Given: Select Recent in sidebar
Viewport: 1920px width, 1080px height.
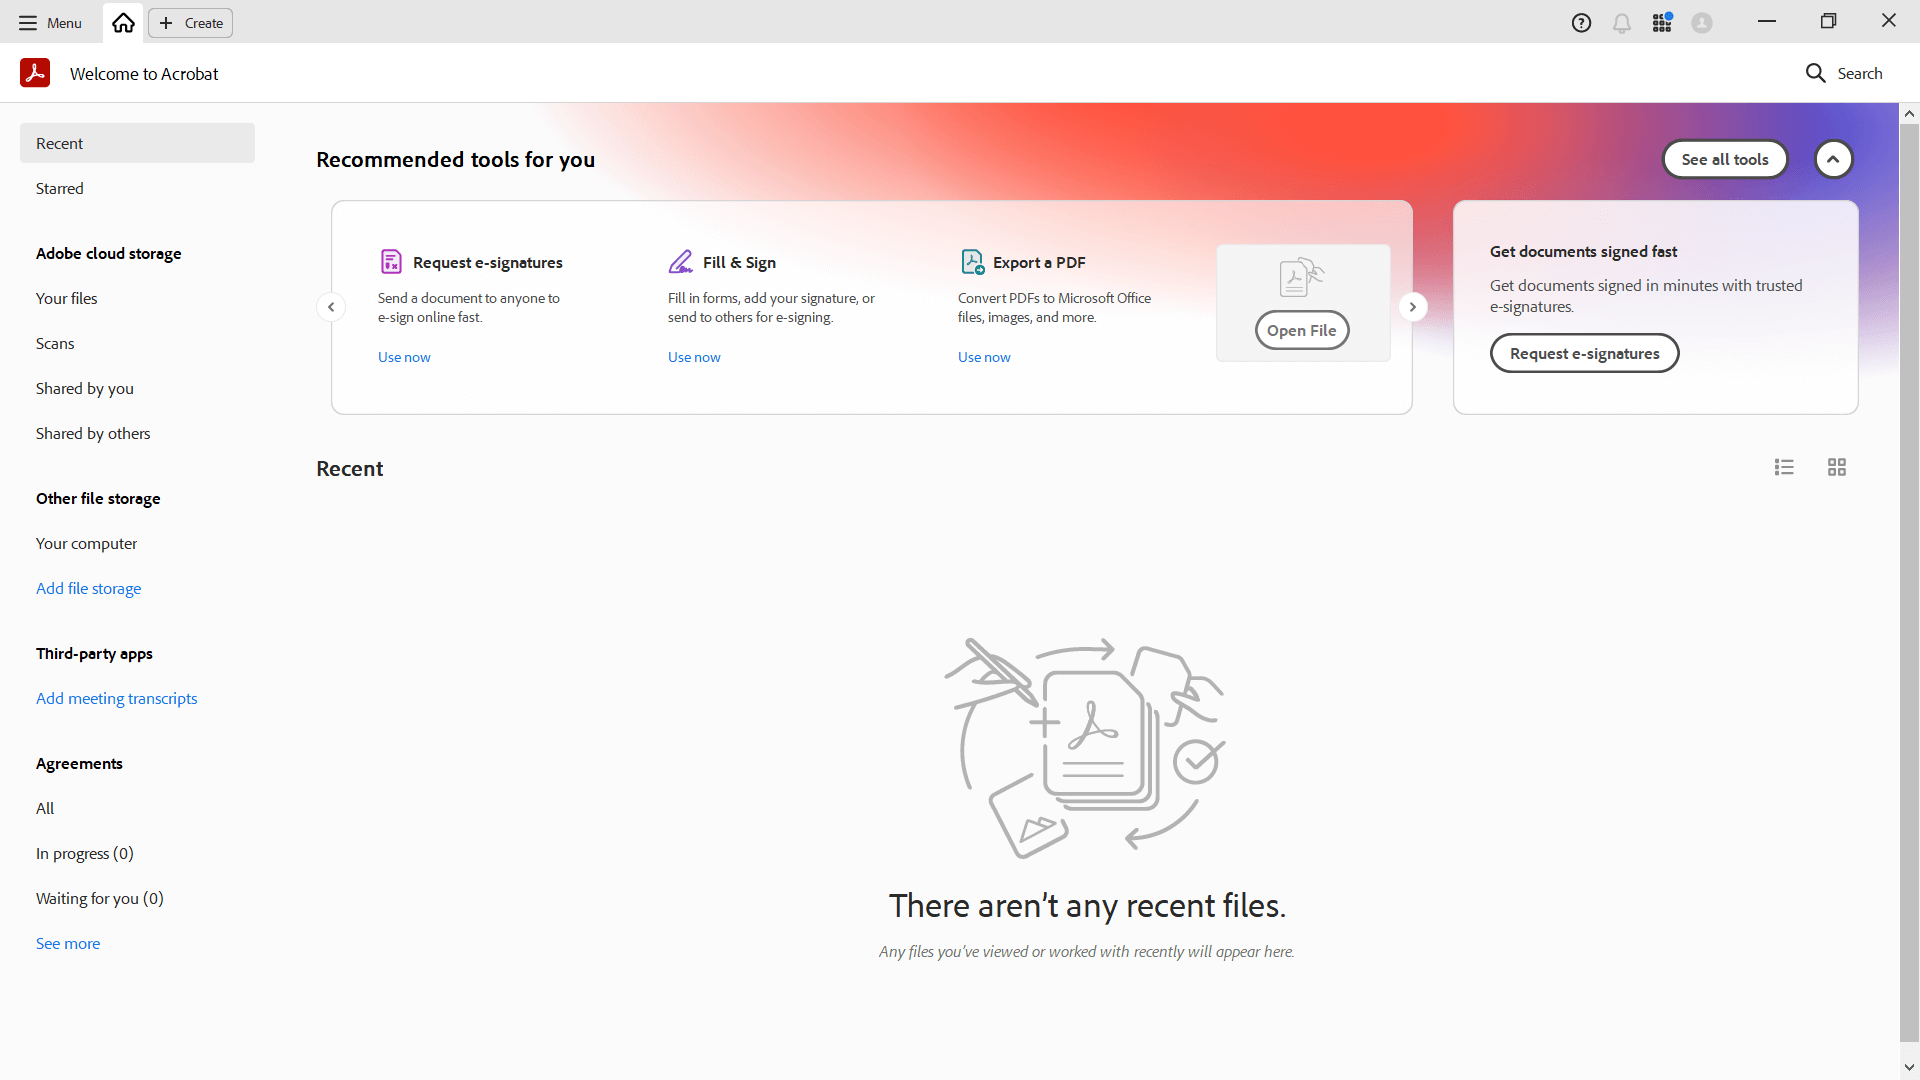Looking at the screenshot, I should (x=137, y=143).
